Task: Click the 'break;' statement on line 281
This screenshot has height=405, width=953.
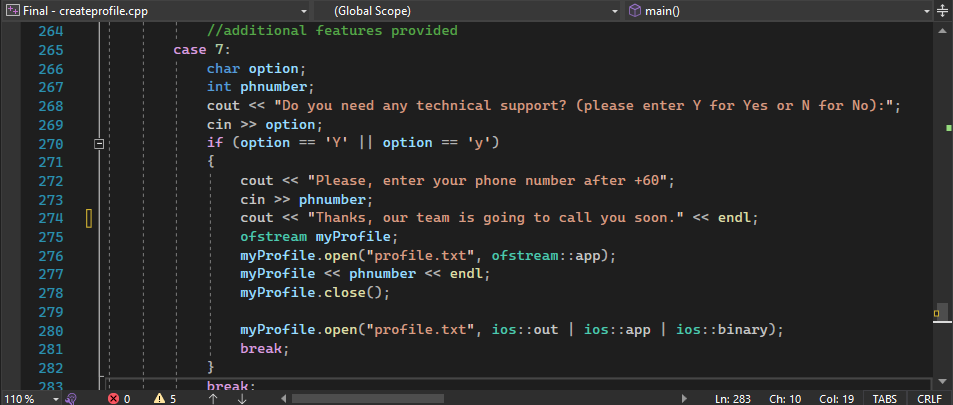Action: pyautogui.click(x=265, y=349)
